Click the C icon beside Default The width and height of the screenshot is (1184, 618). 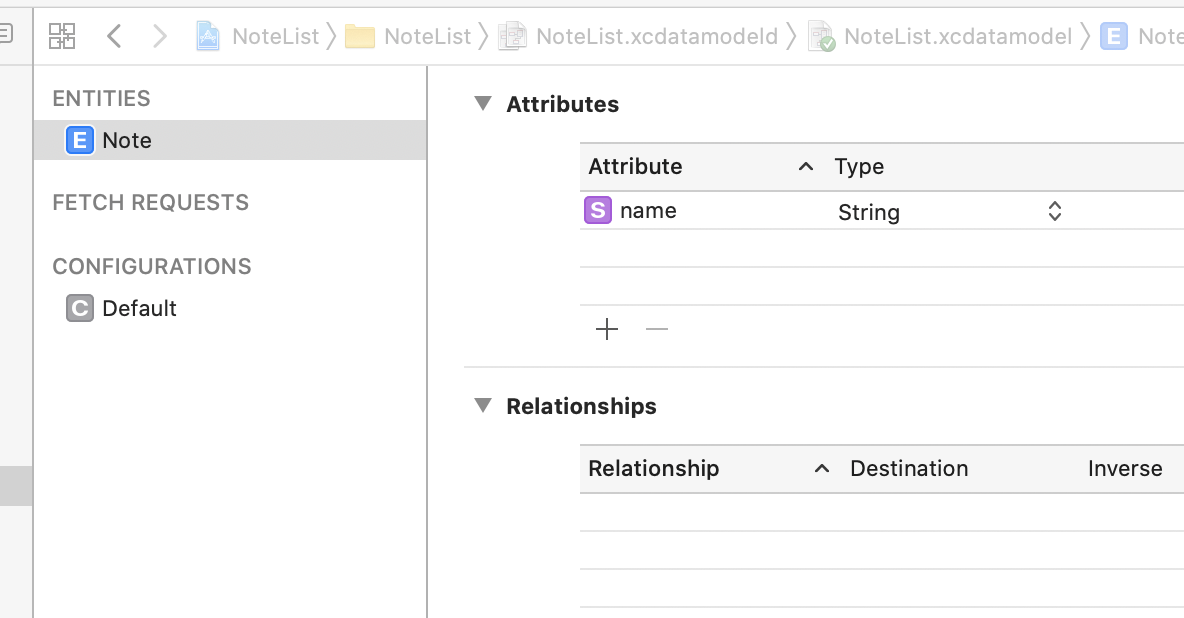click(x=80, y=308)
